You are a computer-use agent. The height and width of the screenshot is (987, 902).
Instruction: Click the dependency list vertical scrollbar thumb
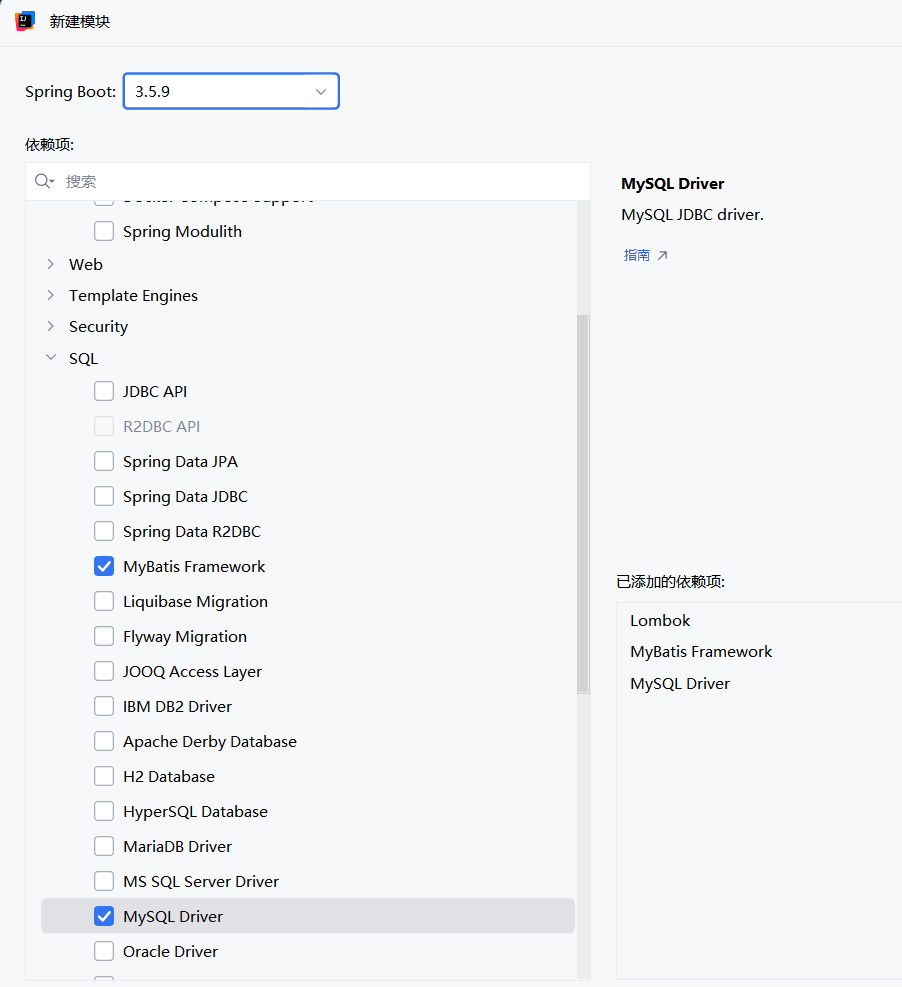click(583, 504)
